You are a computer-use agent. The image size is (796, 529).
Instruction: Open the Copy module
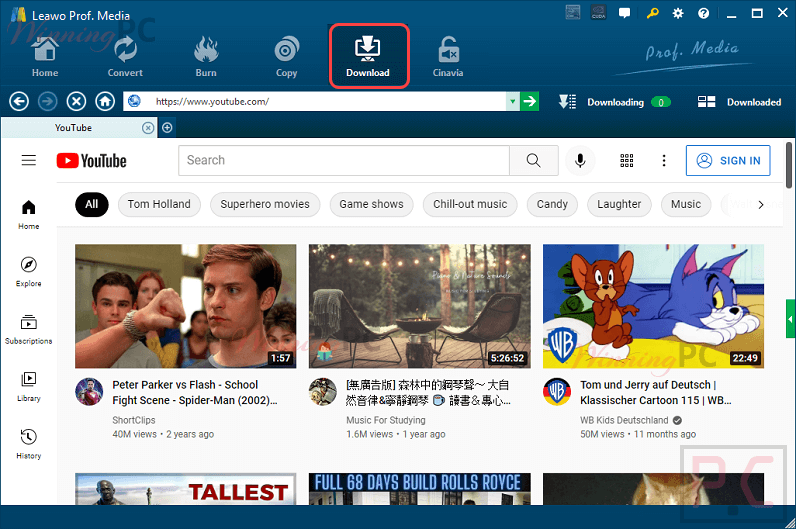click(286, 57)
